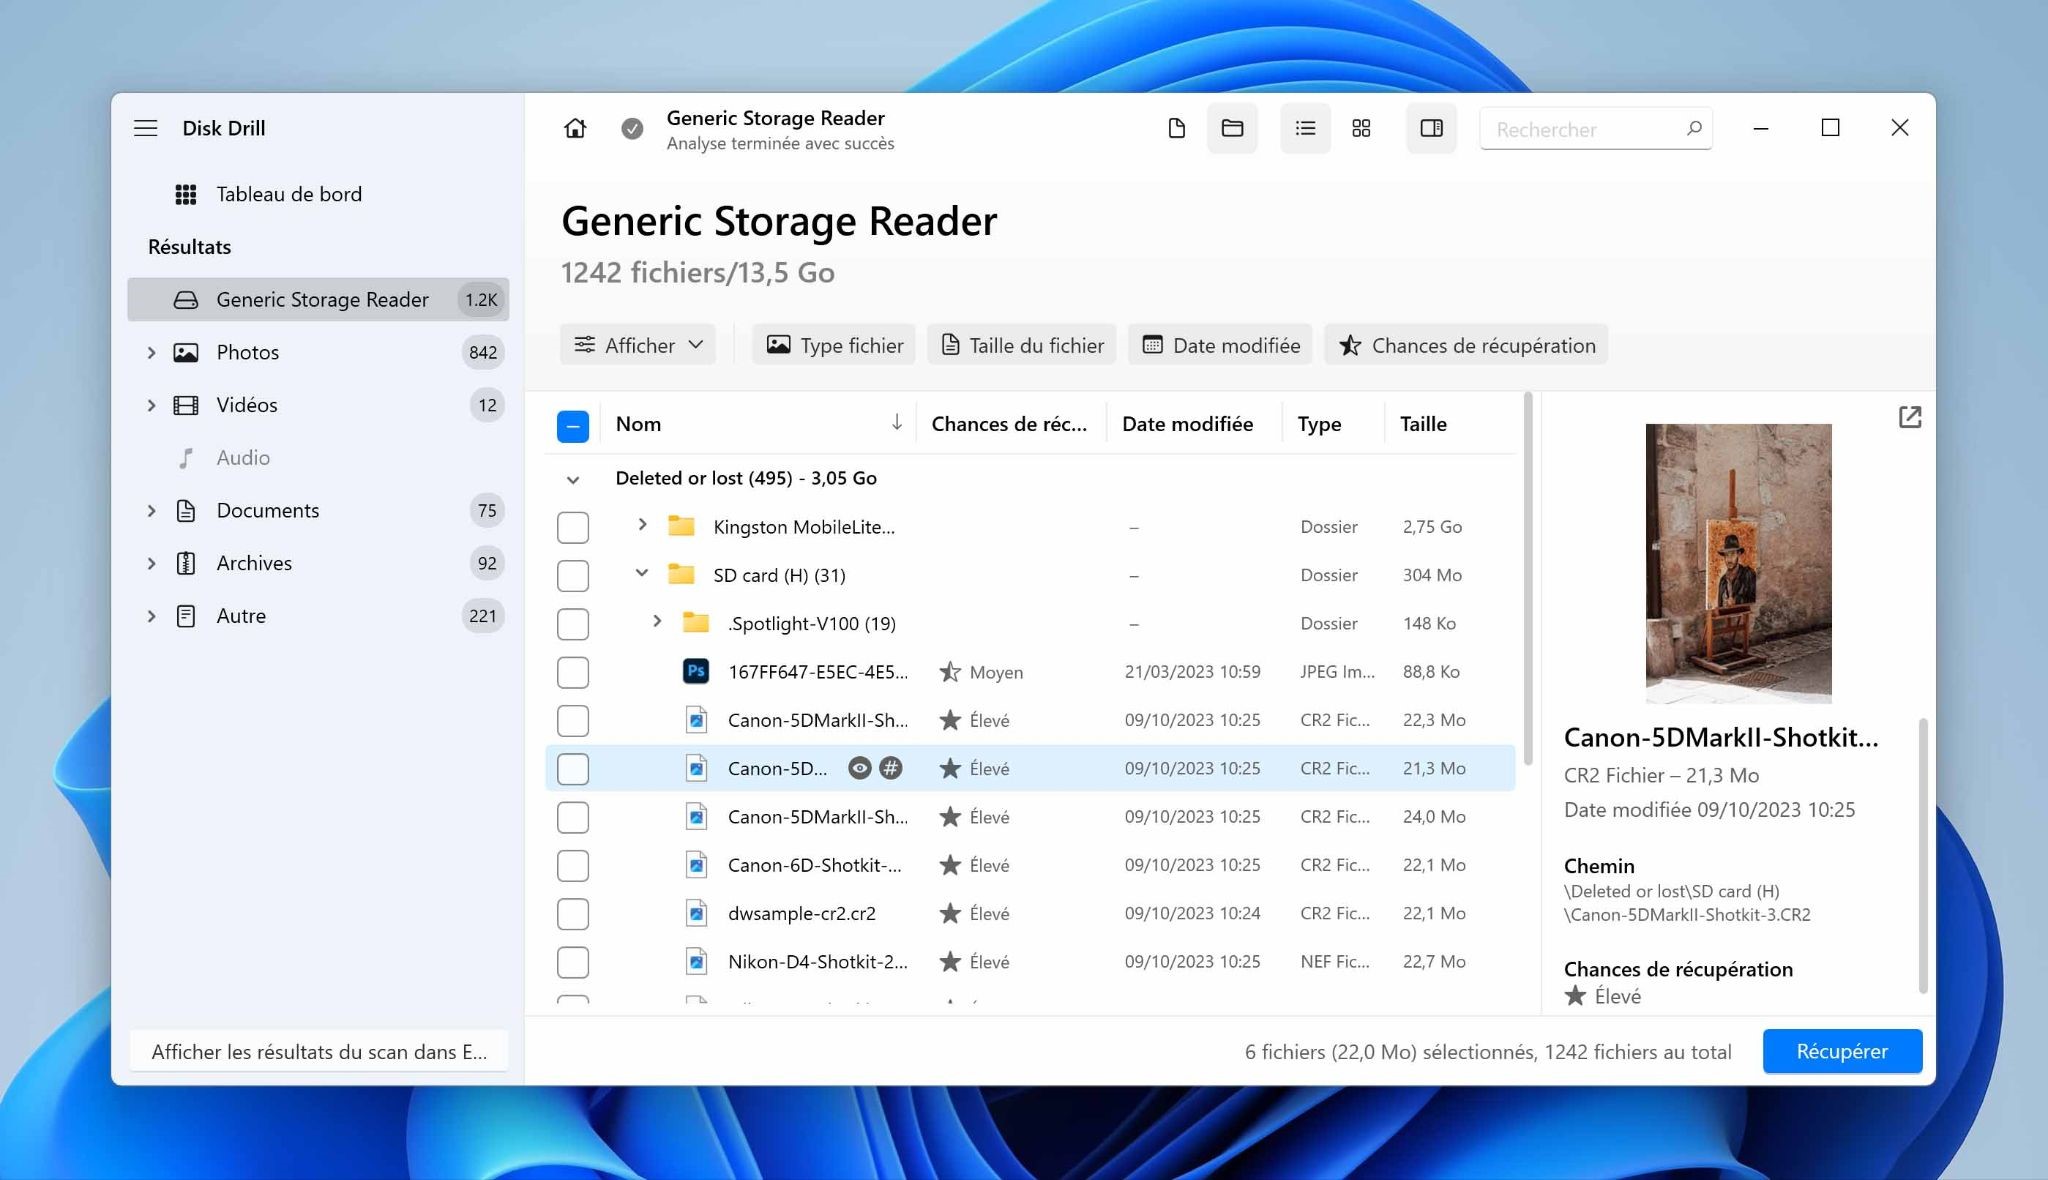Click the Nom column sort arrow
Viewport: 2048px width, 1180px height.
coord(897,423)
